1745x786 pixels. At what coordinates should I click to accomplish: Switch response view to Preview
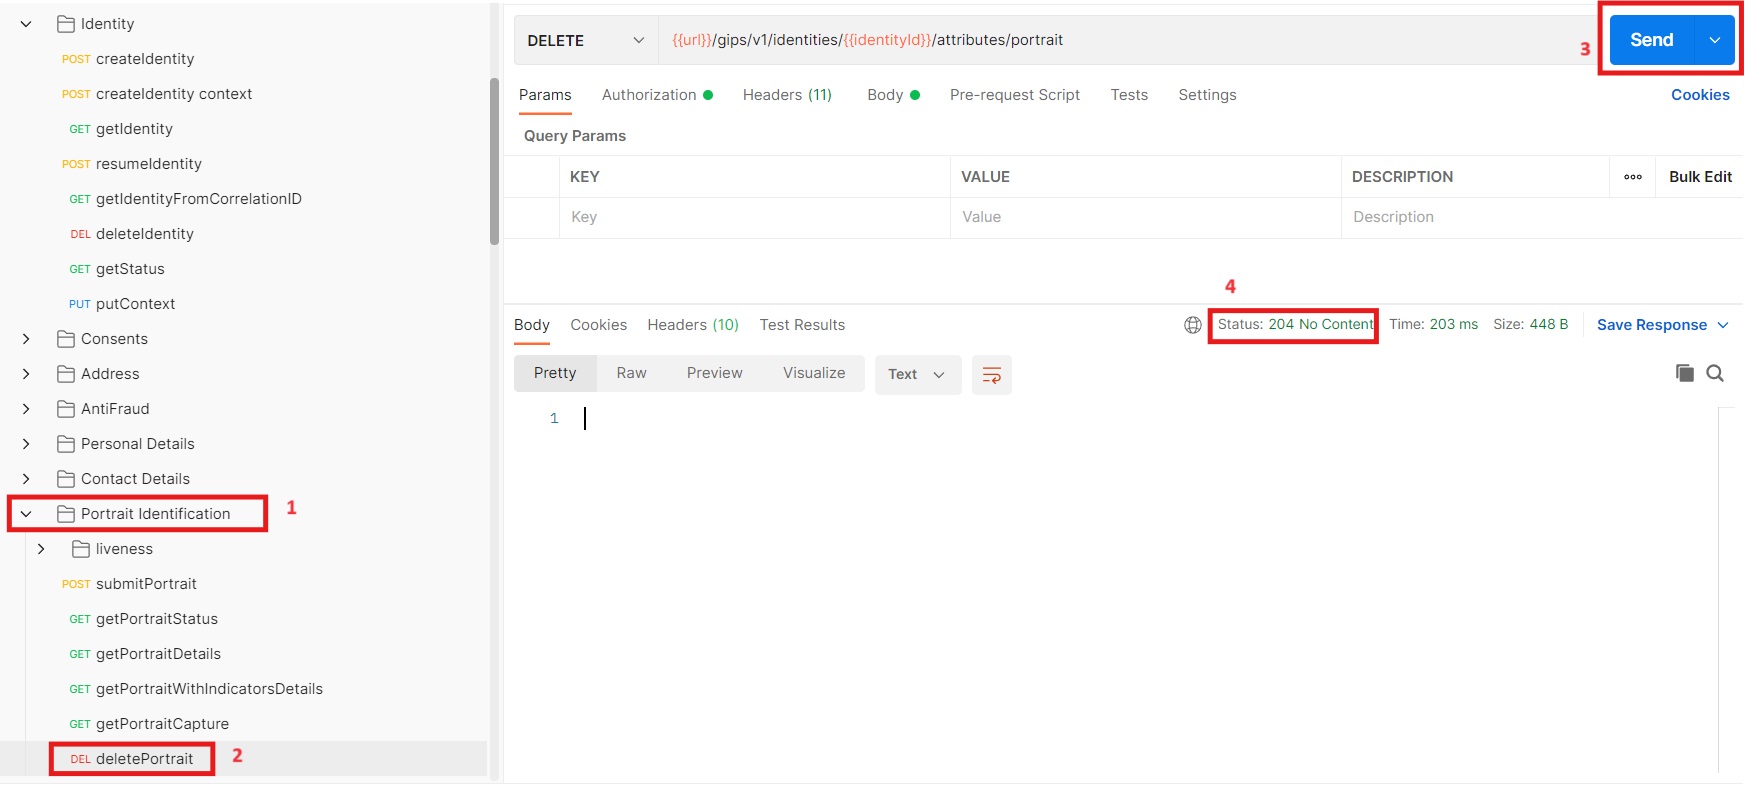[714, 373]
